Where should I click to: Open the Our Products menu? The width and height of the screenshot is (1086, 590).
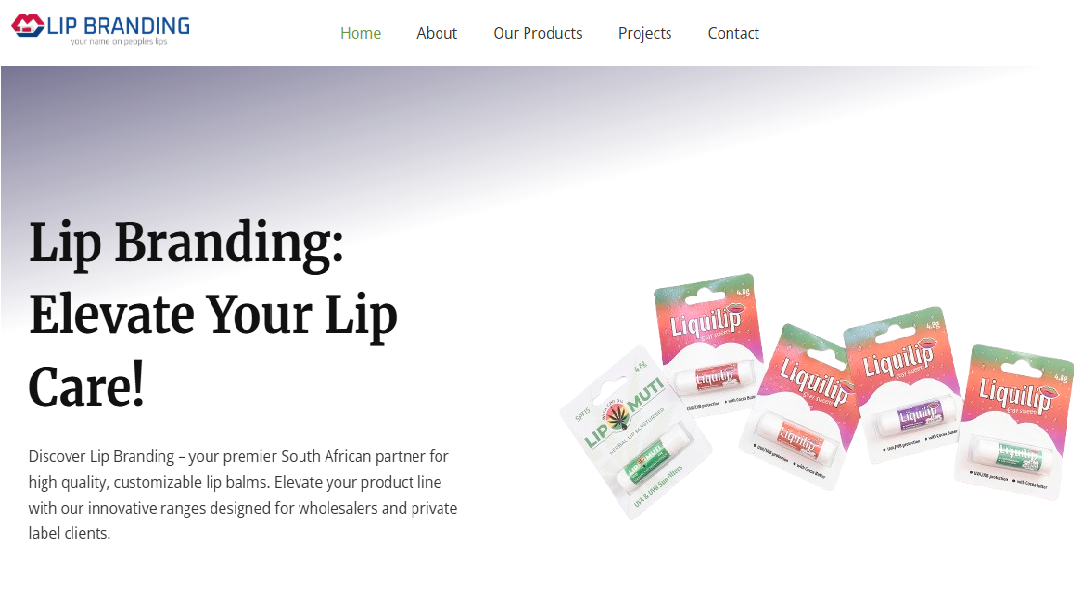pos(537,33)
